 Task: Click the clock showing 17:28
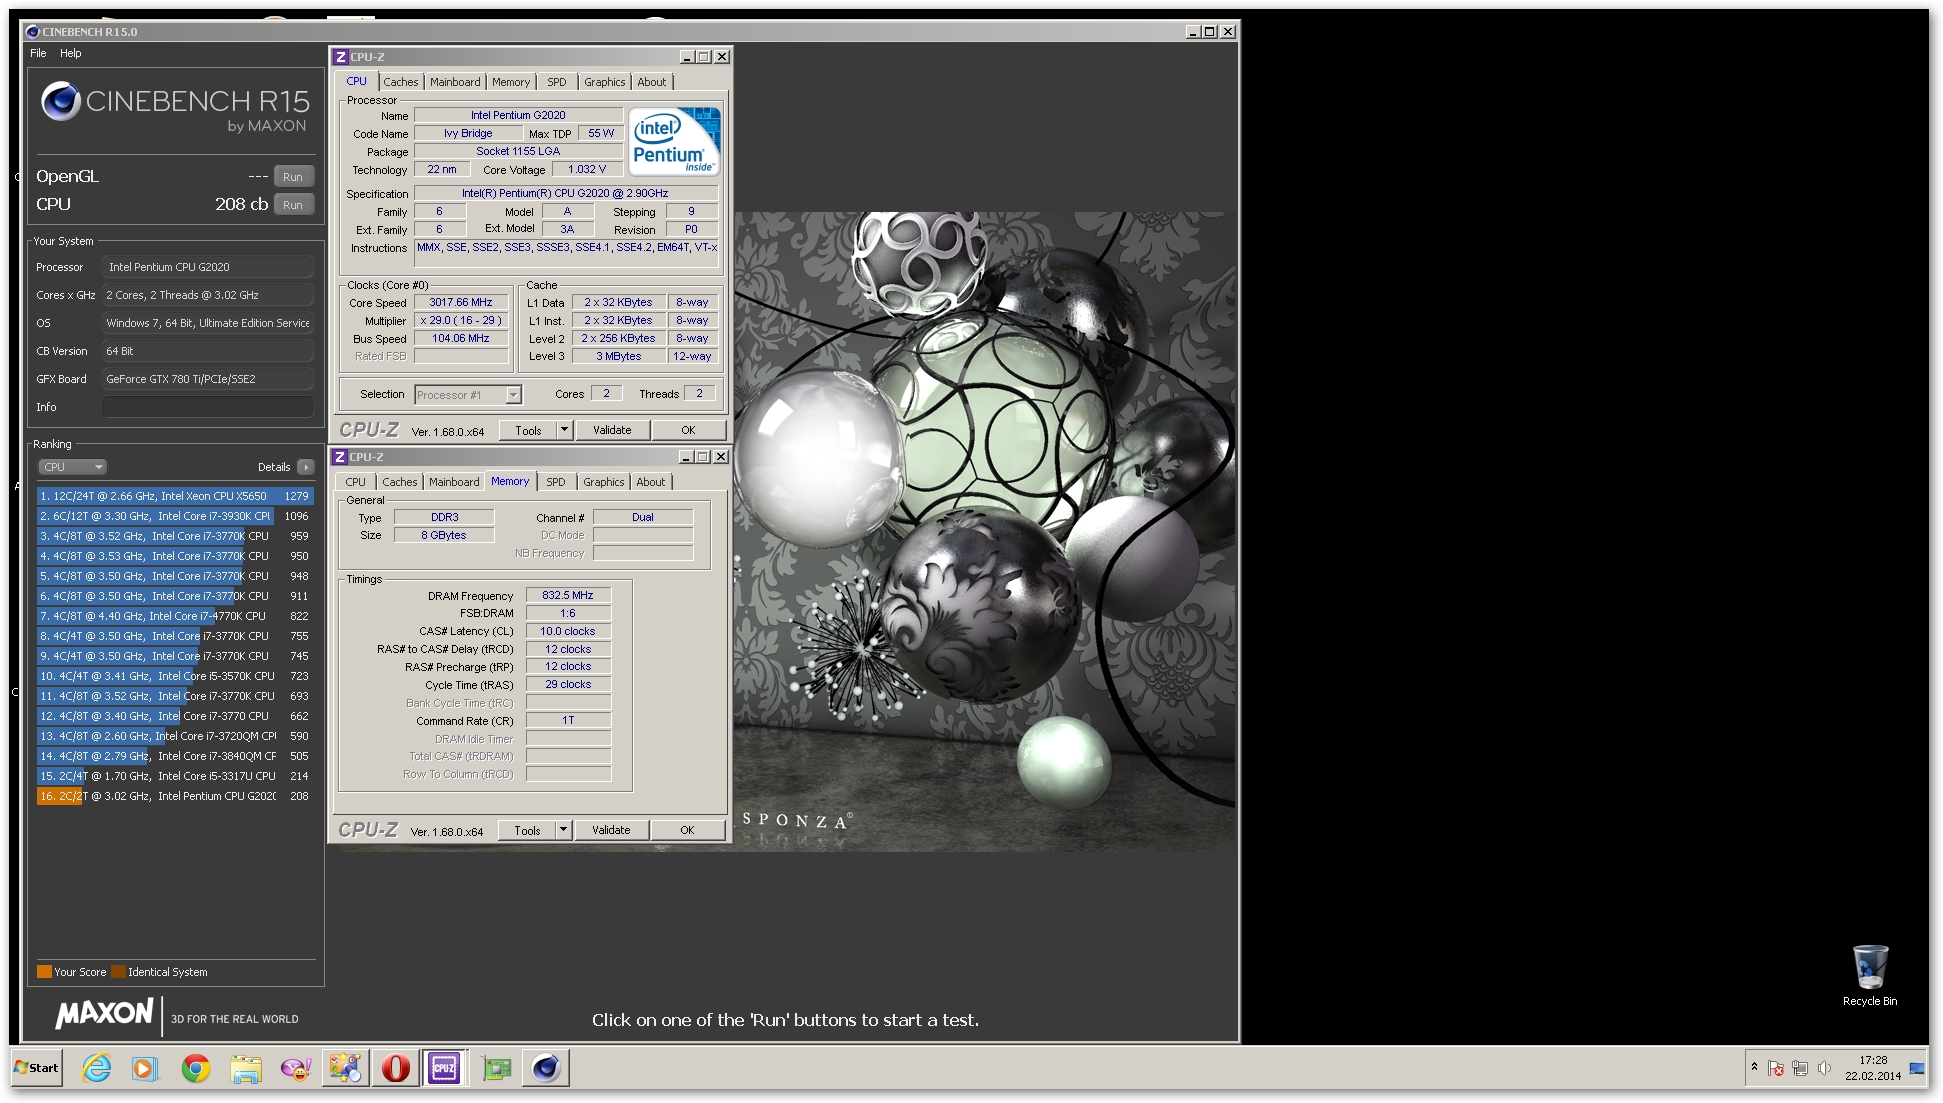pos(1873,1060)
